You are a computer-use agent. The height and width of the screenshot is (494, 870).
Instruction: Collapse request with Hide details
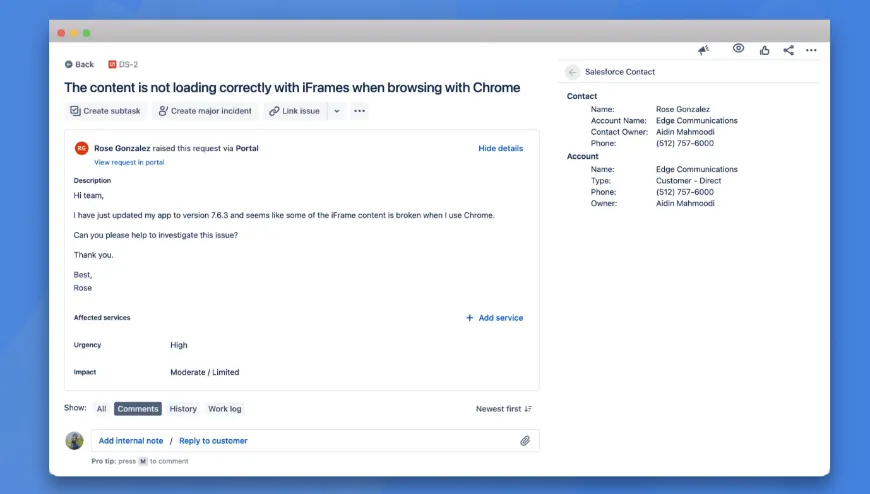point(500,148)
